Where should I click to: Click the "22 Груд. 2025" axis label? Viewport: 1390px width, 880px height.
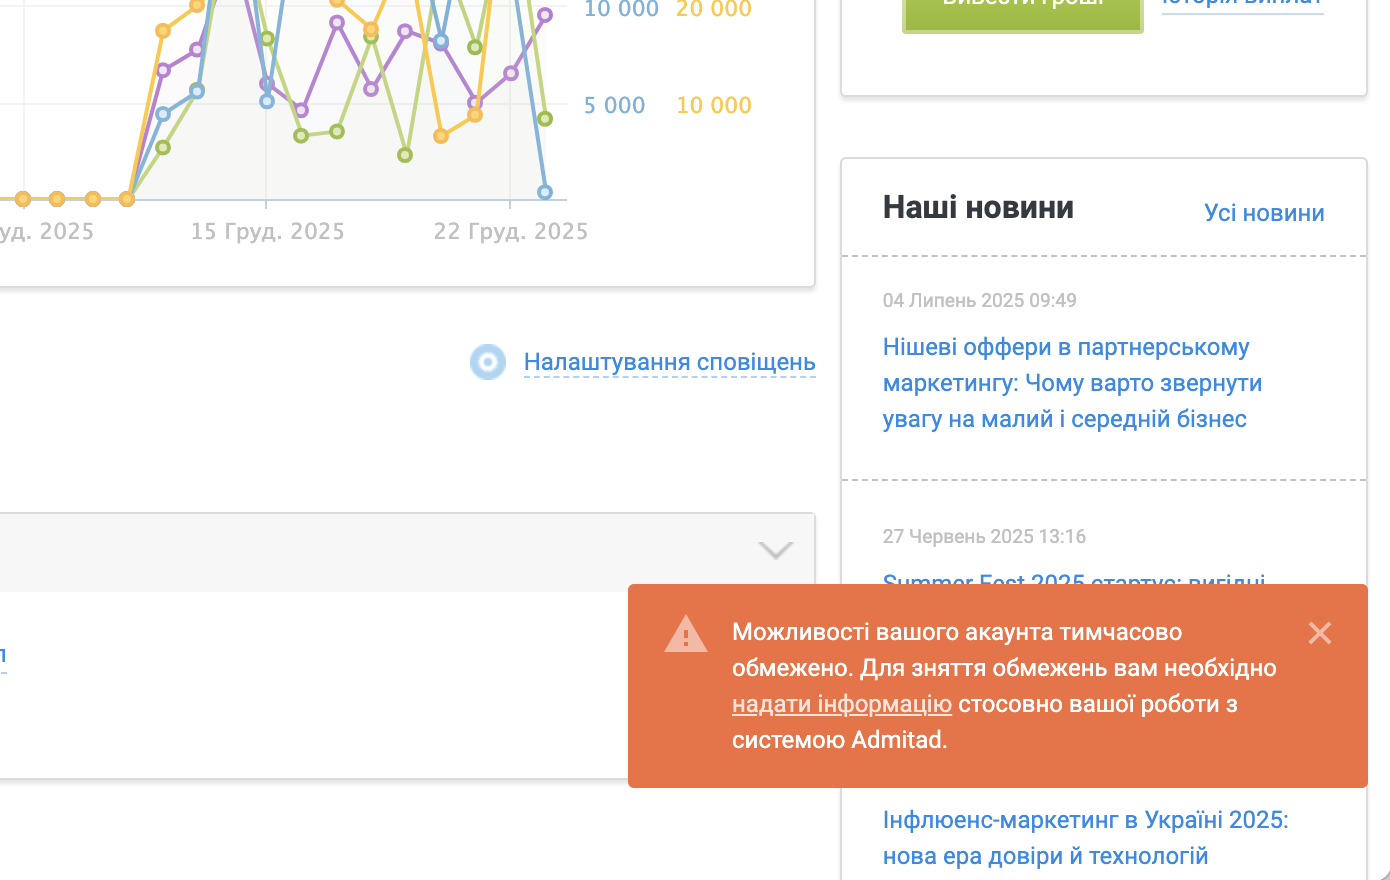coord(510,232)
